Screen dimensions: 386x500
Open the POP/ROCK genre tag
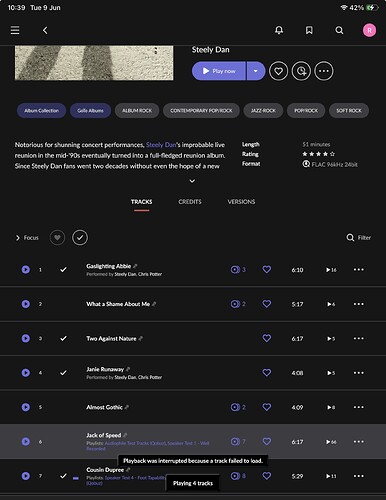pos(306,110)
